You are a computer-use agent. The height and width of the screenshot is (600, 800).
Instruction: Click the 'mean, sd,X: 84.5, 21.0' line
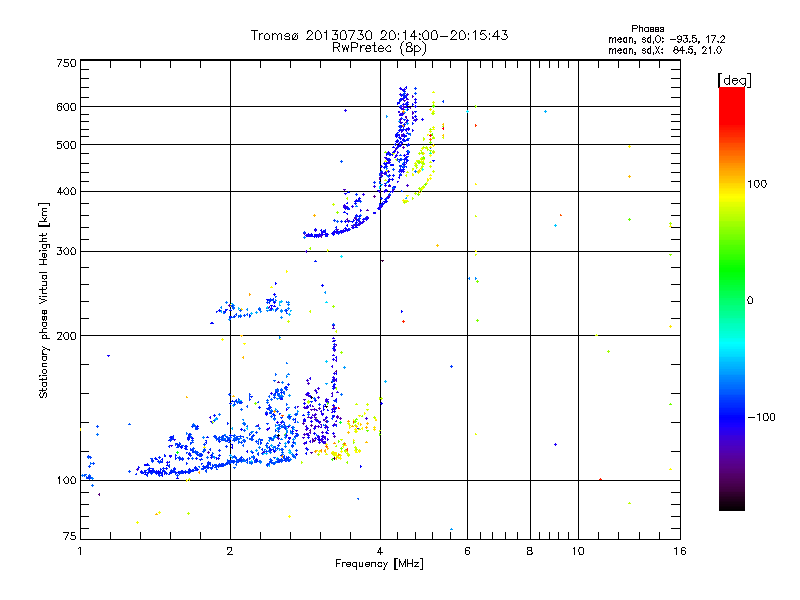665,50
